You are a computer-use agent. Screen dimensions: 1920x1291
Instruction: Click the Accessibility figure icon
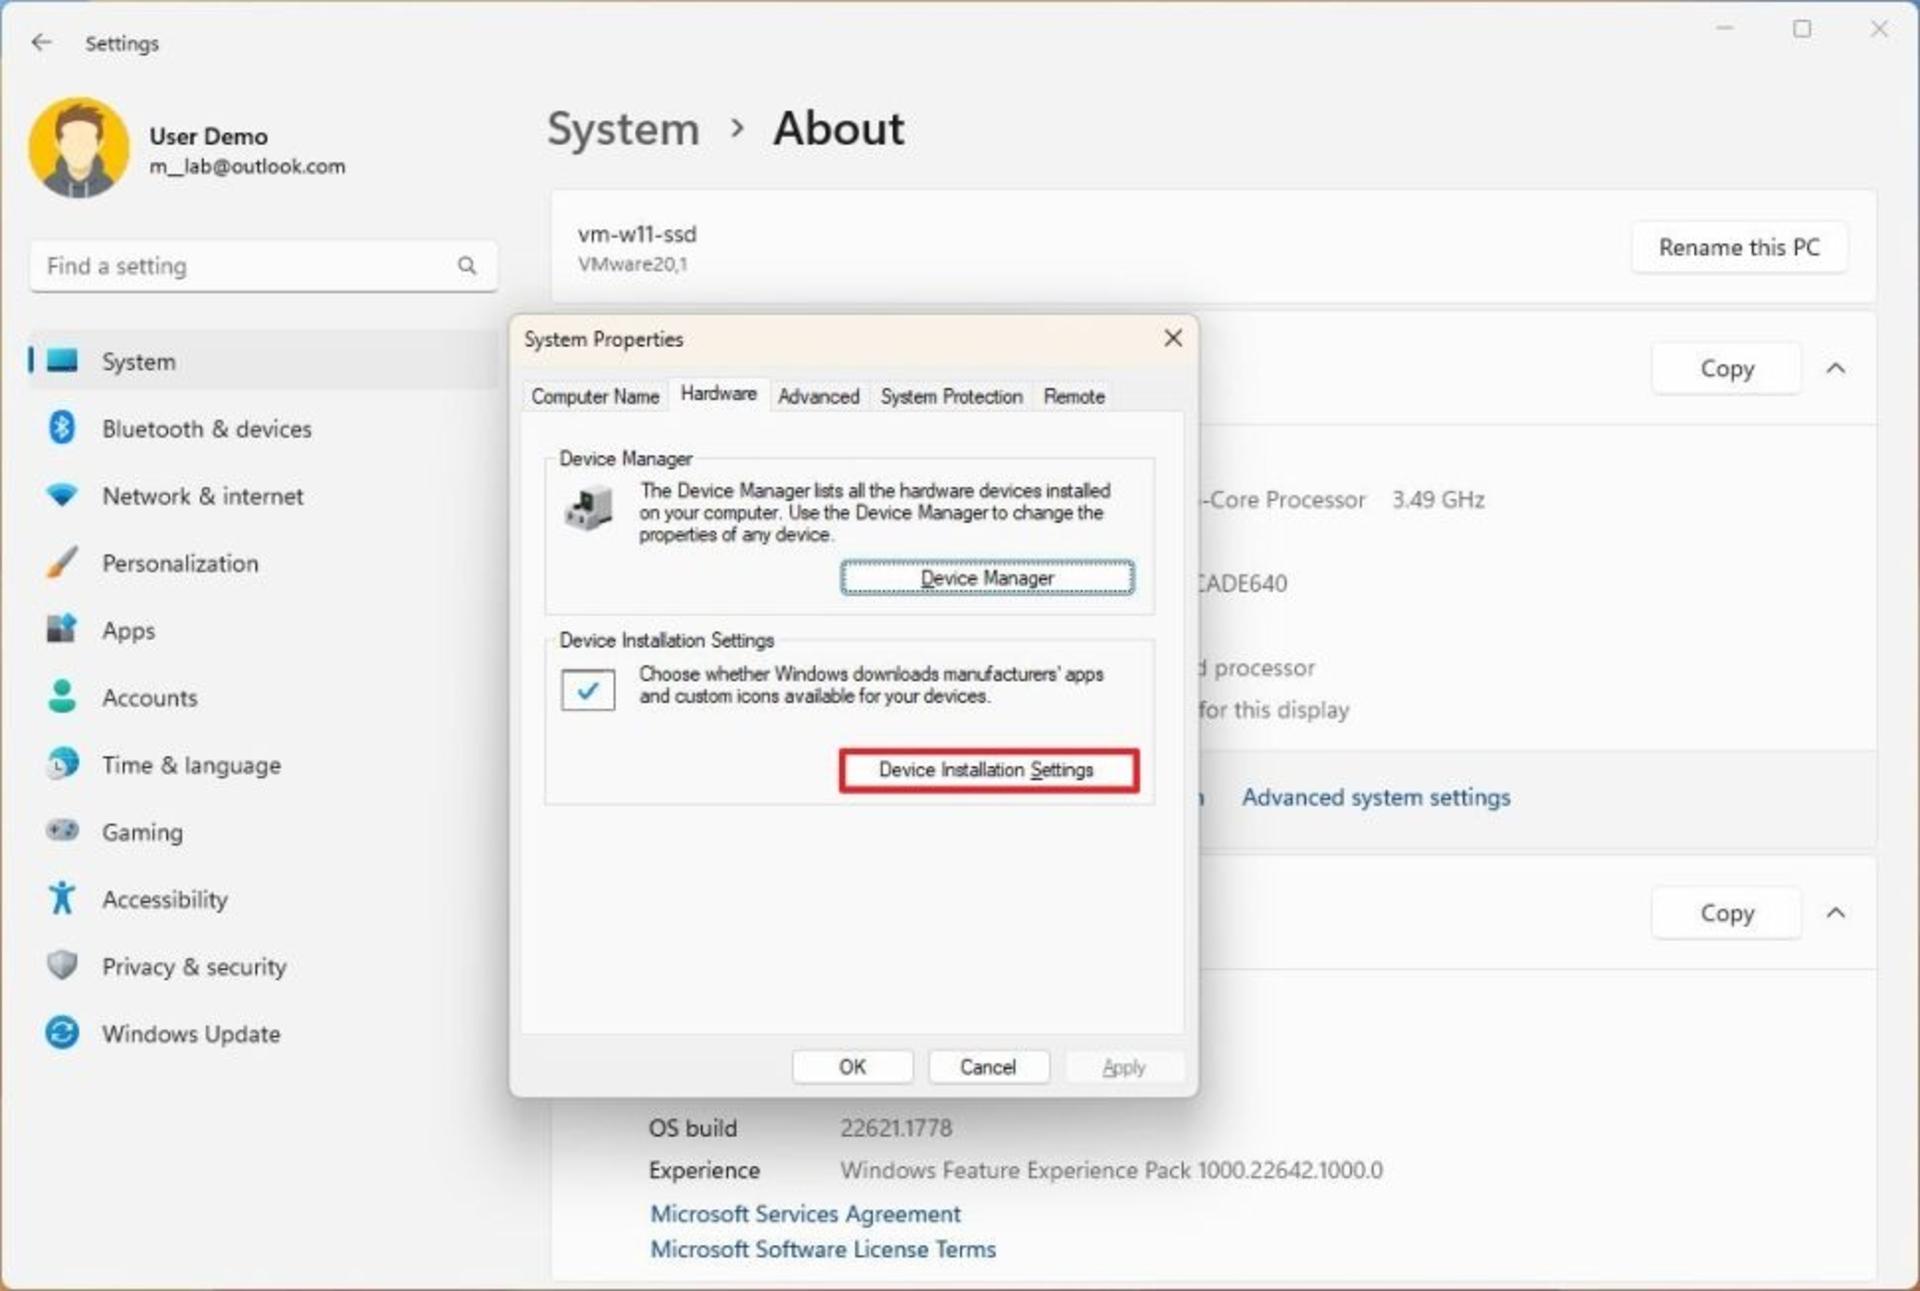point(62,898)
